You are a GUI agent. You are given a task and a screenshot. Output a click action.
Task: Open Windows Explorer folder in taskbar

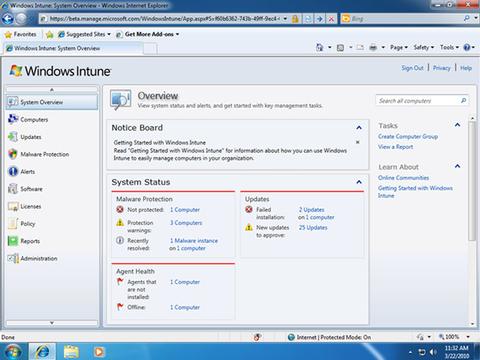[x=71, y=352]
